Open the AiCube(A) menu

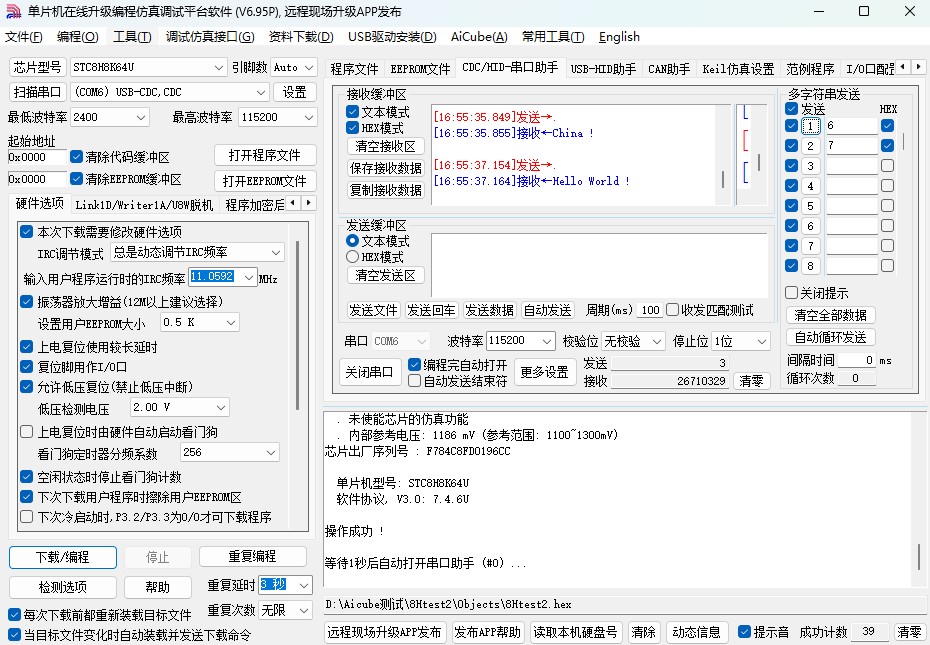coord(479,37)
